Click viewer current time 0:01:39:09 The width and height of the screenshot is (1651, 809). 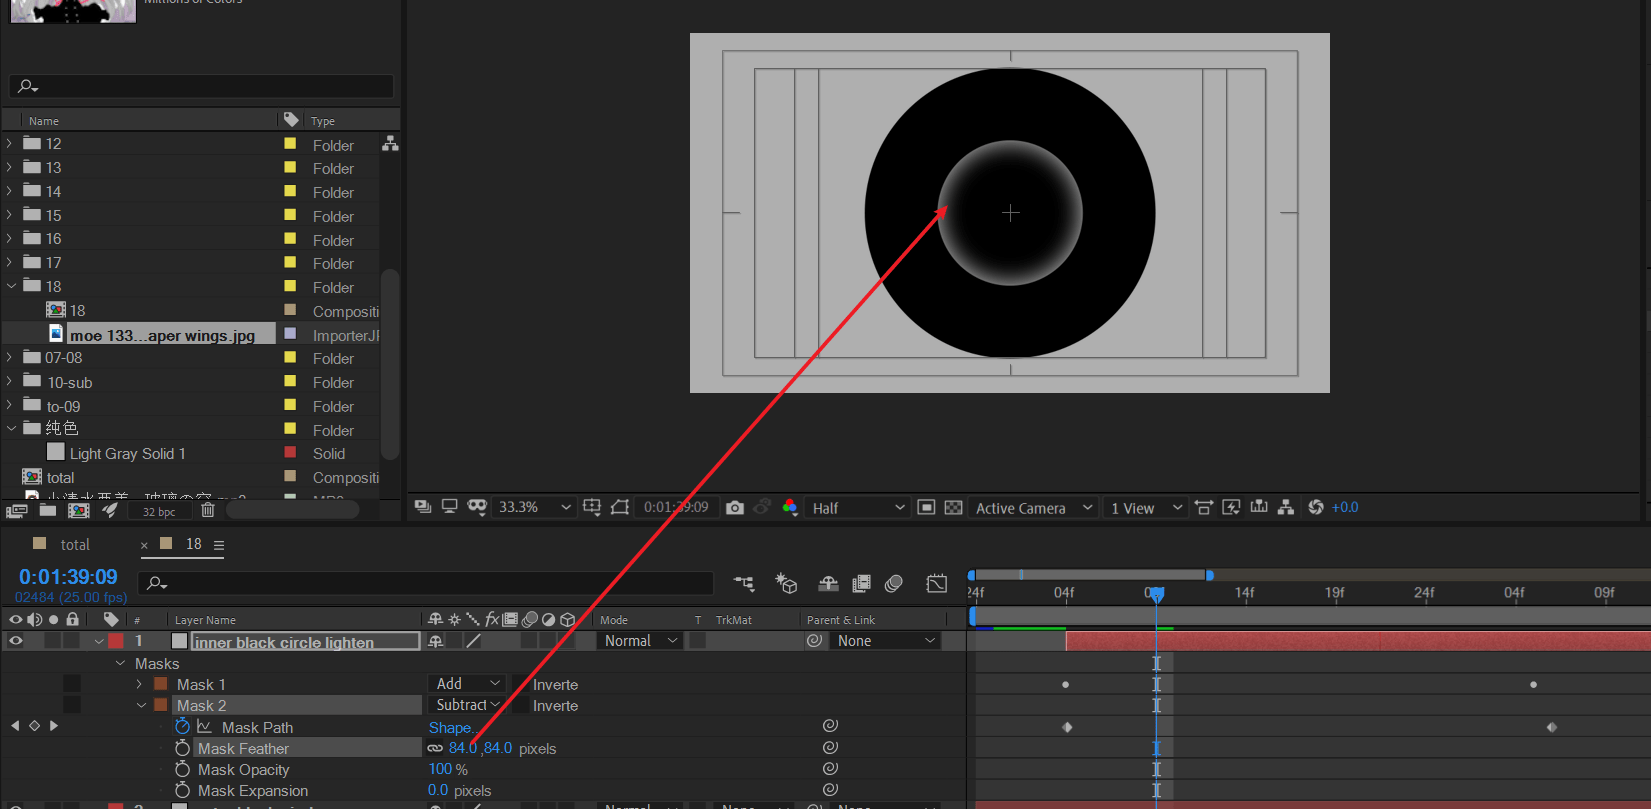[676, 507]
